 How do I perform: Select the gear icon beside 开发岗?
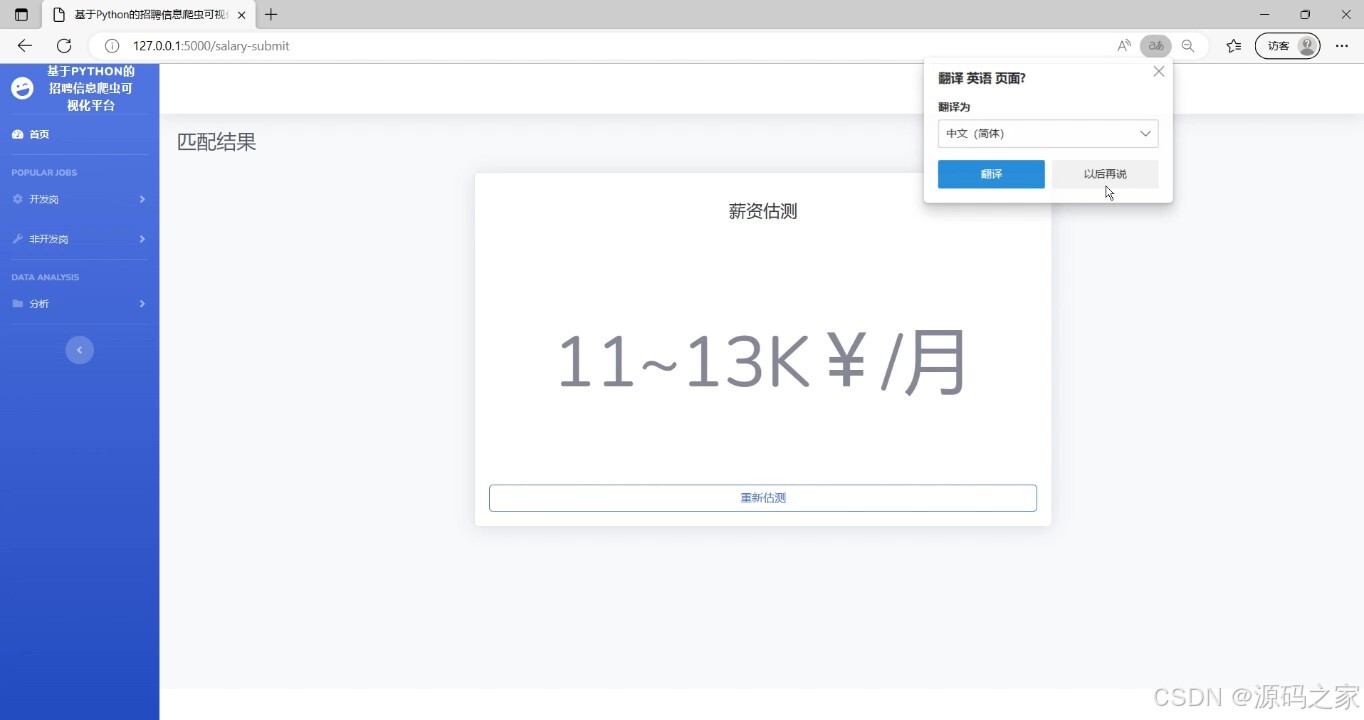[x=18, y=199]
